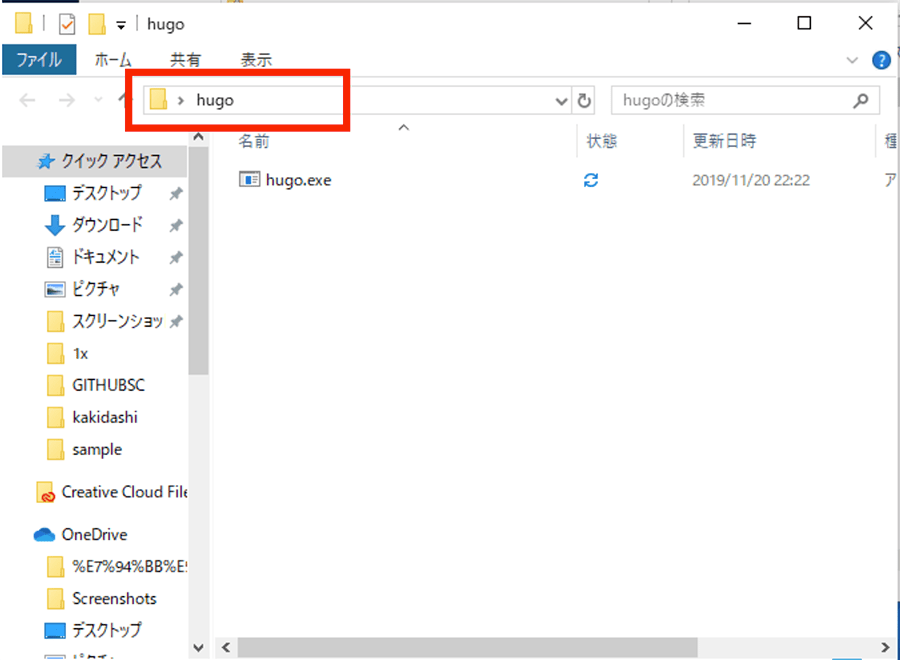
Task: Select クイック アクセス in navigation pane
Action: pyautogui.click(x=95, y=161)
